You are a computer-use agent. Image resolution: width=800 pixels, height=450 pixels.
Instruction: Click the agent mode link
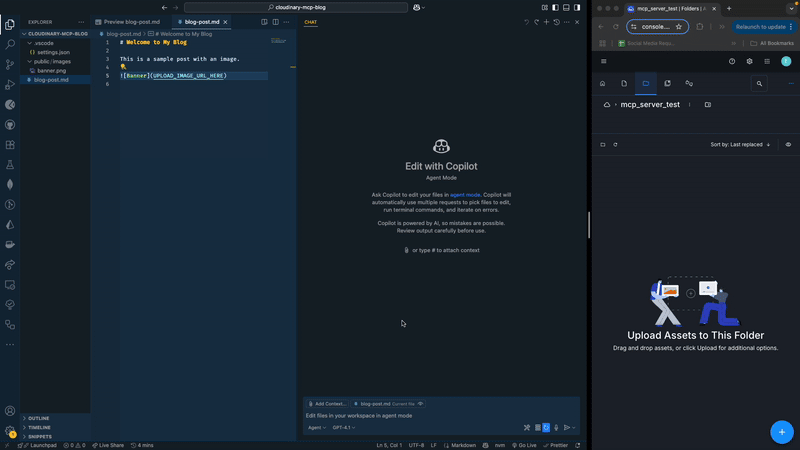click(x=465, y=195)
